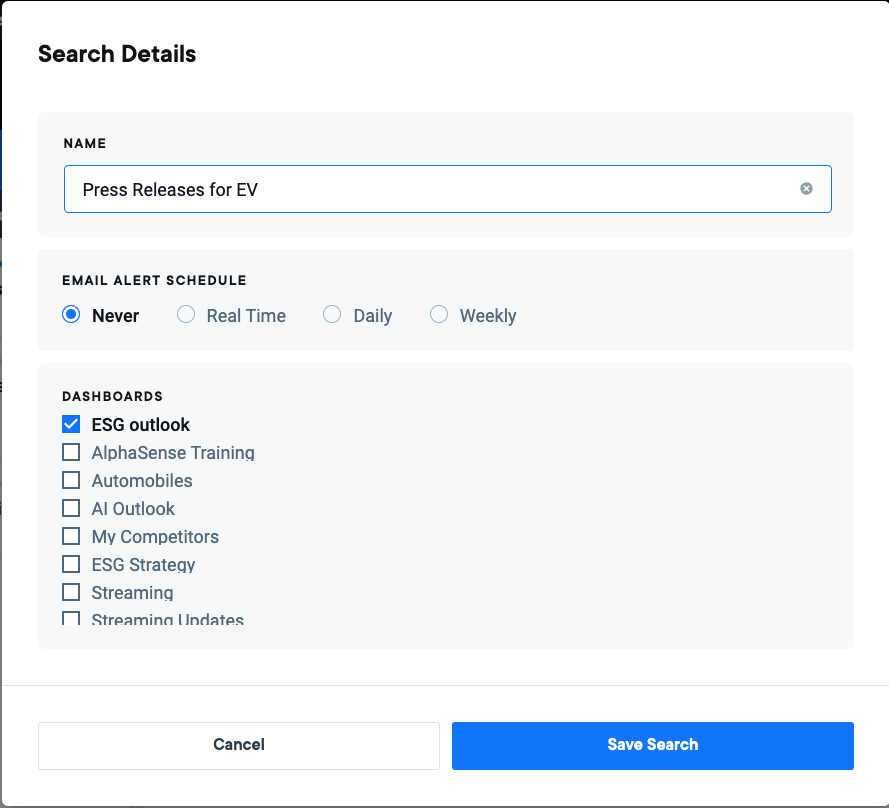Screen dimensions: 889x808
Task: Check the Automobiles dashboard
Action: tap(71, 480)
